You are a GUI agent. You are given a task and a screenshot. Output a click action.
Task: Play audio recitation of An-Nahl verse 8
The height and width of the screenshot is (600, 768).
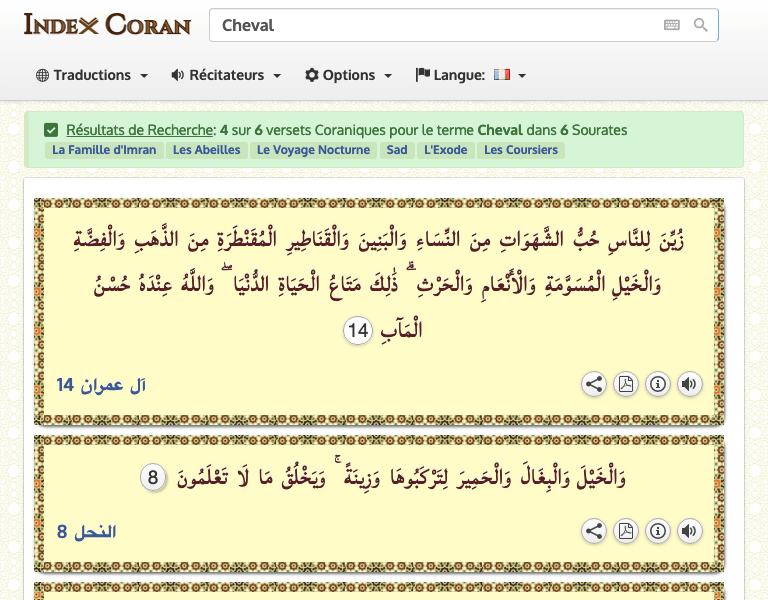click(x=689, y=531)
